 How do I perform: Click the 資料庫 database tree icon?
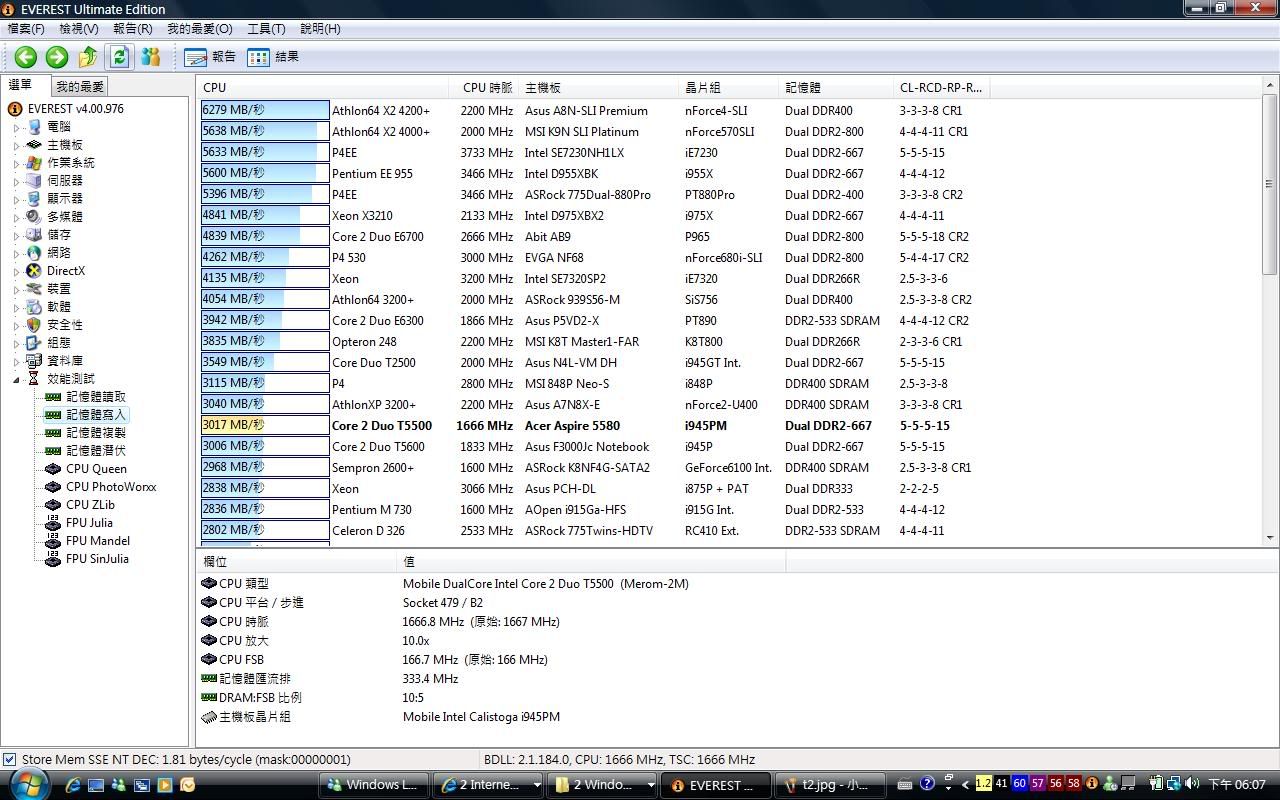[x=34, y=361]
